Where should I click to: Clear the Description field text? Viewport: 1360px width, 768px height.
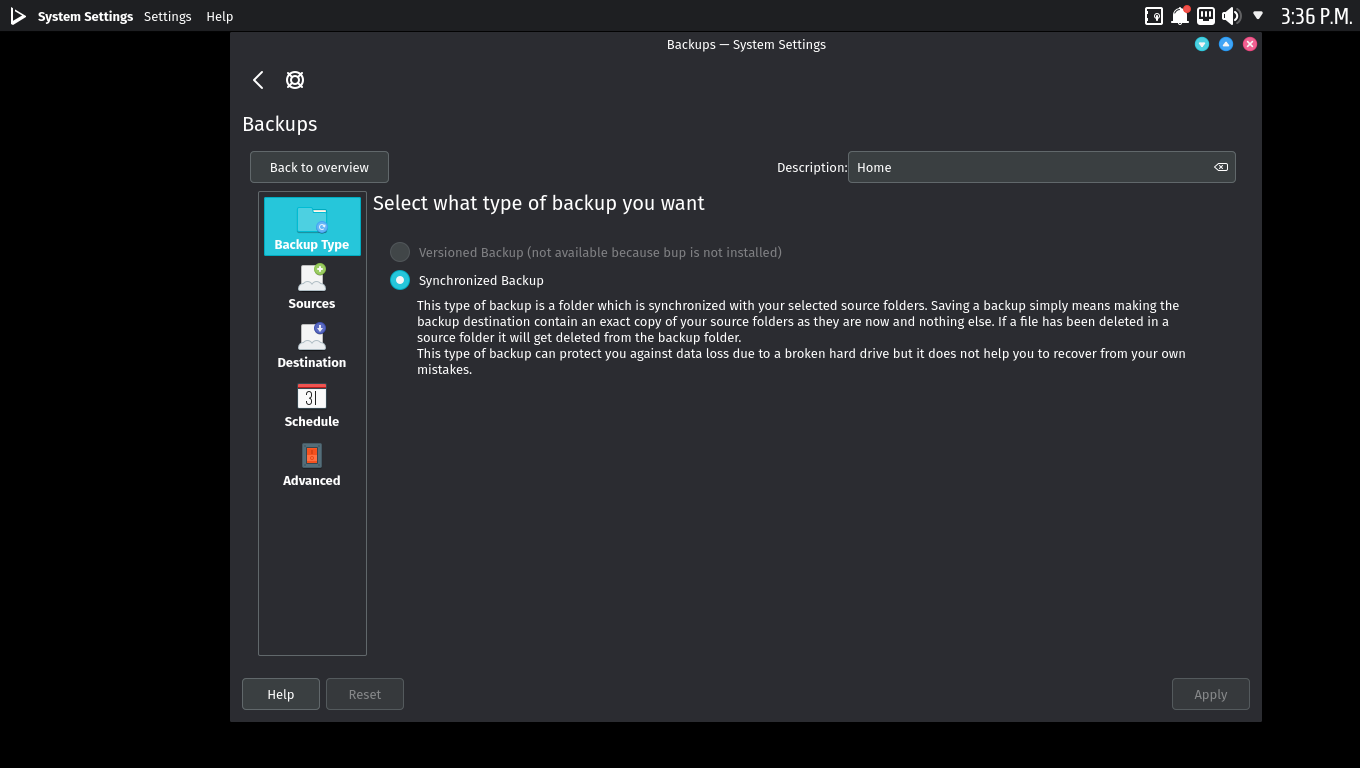pyautogui.click(x=1221, y=167)
